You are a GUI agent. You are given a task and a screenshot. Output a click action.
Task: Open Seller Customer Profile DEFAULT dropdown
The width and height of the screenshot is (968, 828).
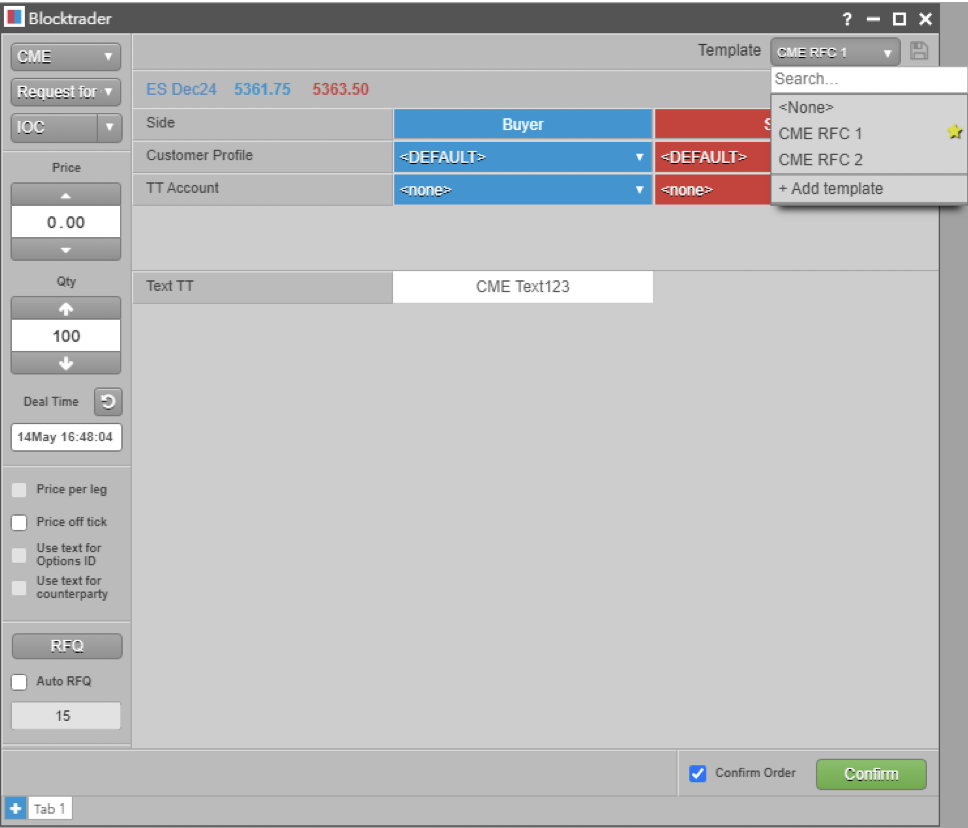pyautogui.click(x=713, y=157)
